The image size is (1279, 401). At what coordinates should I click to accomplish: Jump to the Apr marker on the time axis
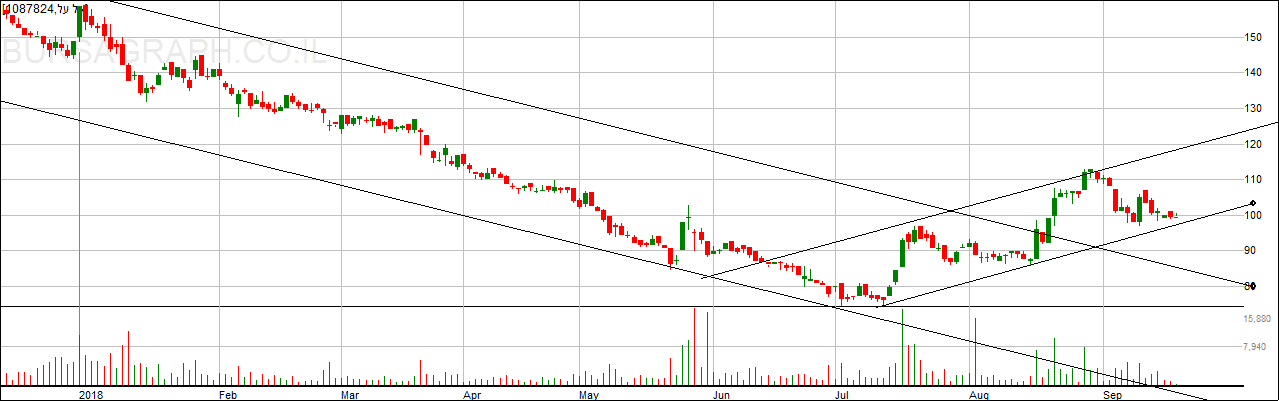(473, 394)
